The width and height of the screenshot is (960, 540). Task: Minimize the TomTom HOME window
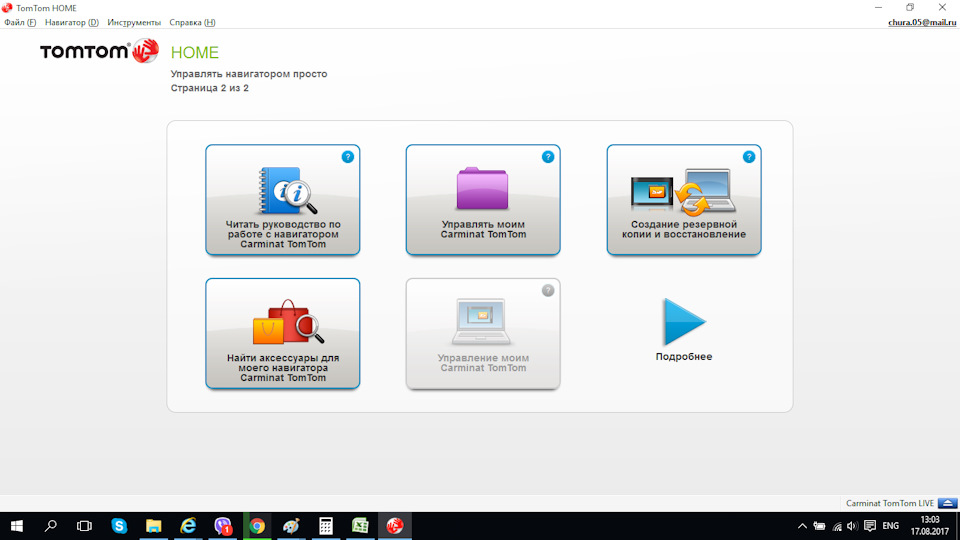(879, 7)
